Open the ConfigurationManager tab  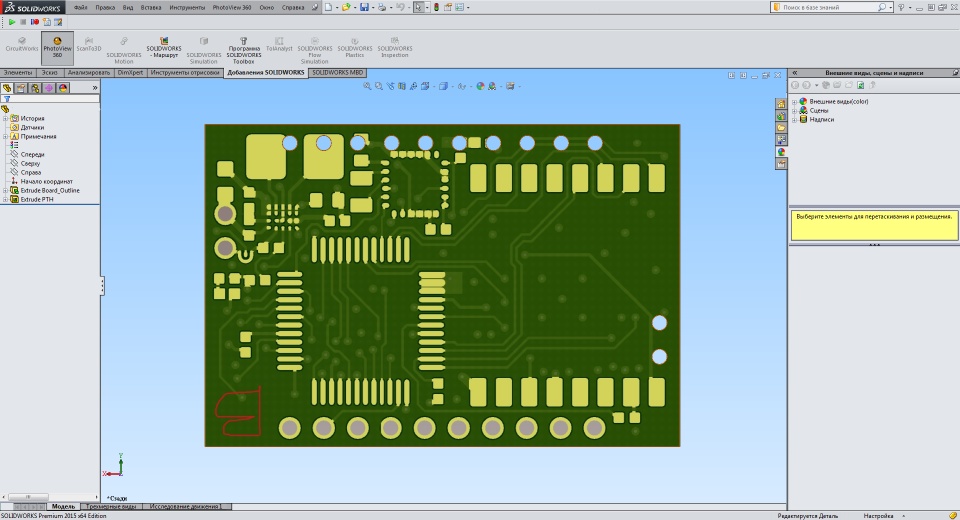[x=35, y=88]
